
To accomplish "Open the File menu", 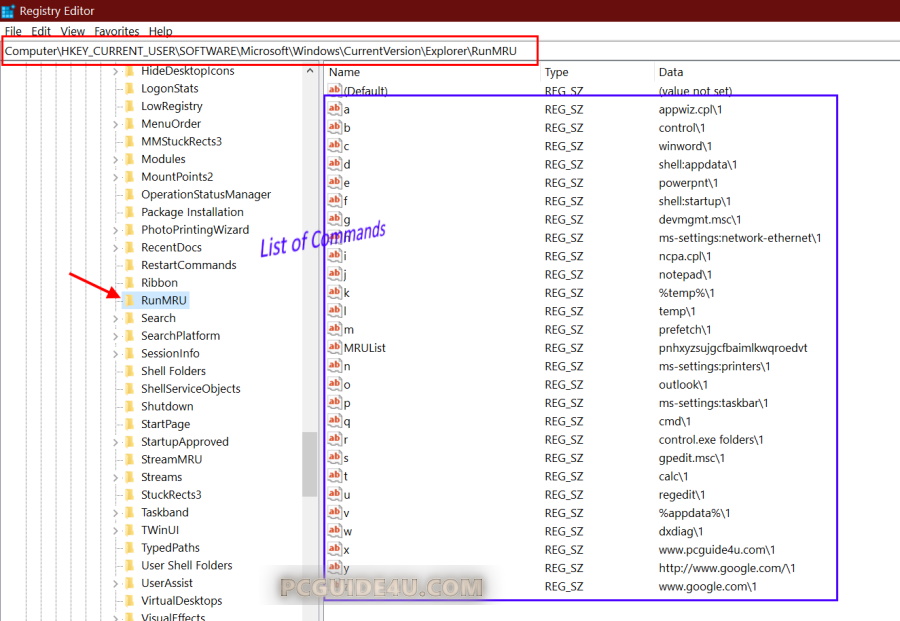I will [13, 31].
